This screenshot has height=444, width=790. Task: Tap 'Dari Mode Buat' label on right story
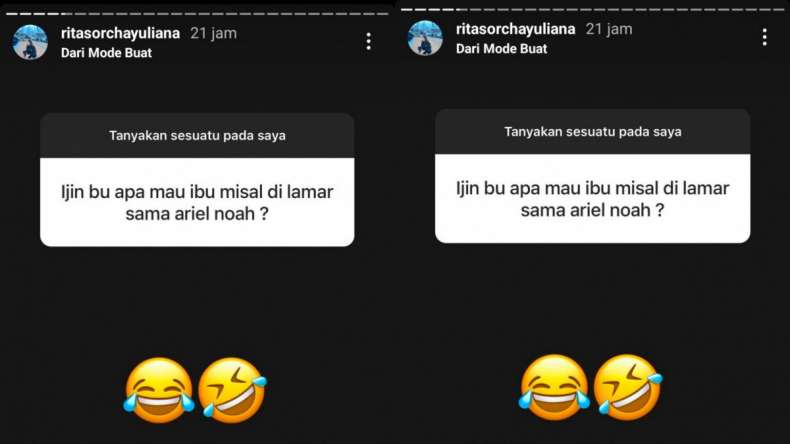tap(501, 49)
